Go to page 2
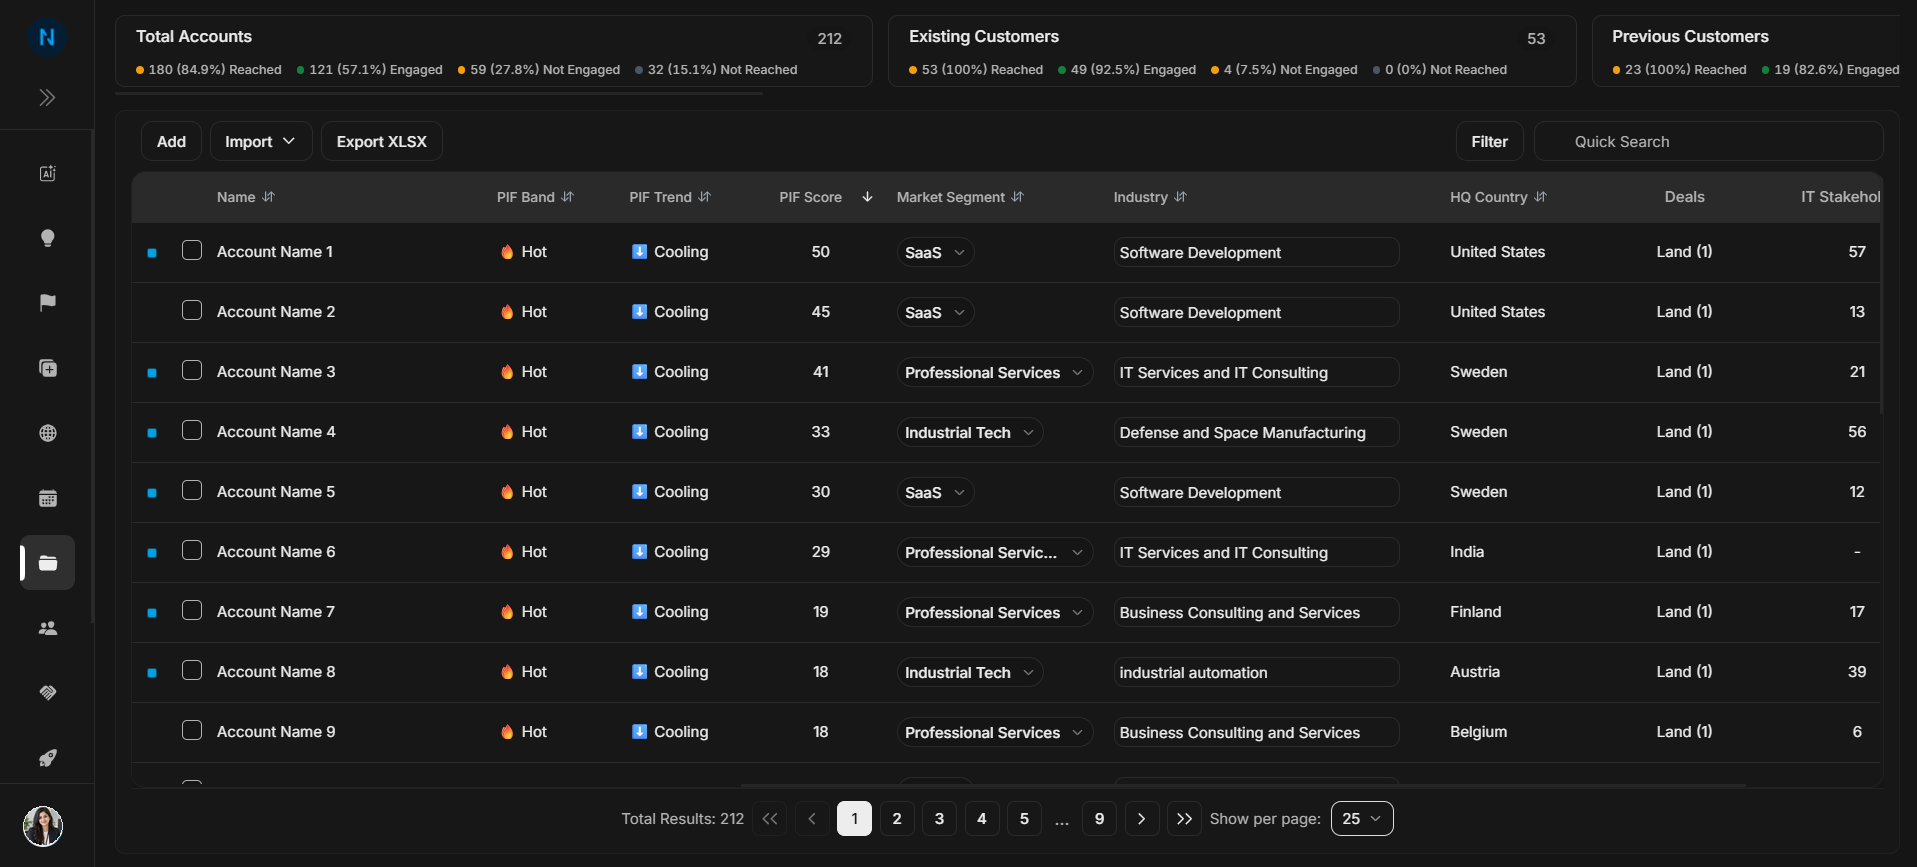1917x867 pixels. coord(897,818)
